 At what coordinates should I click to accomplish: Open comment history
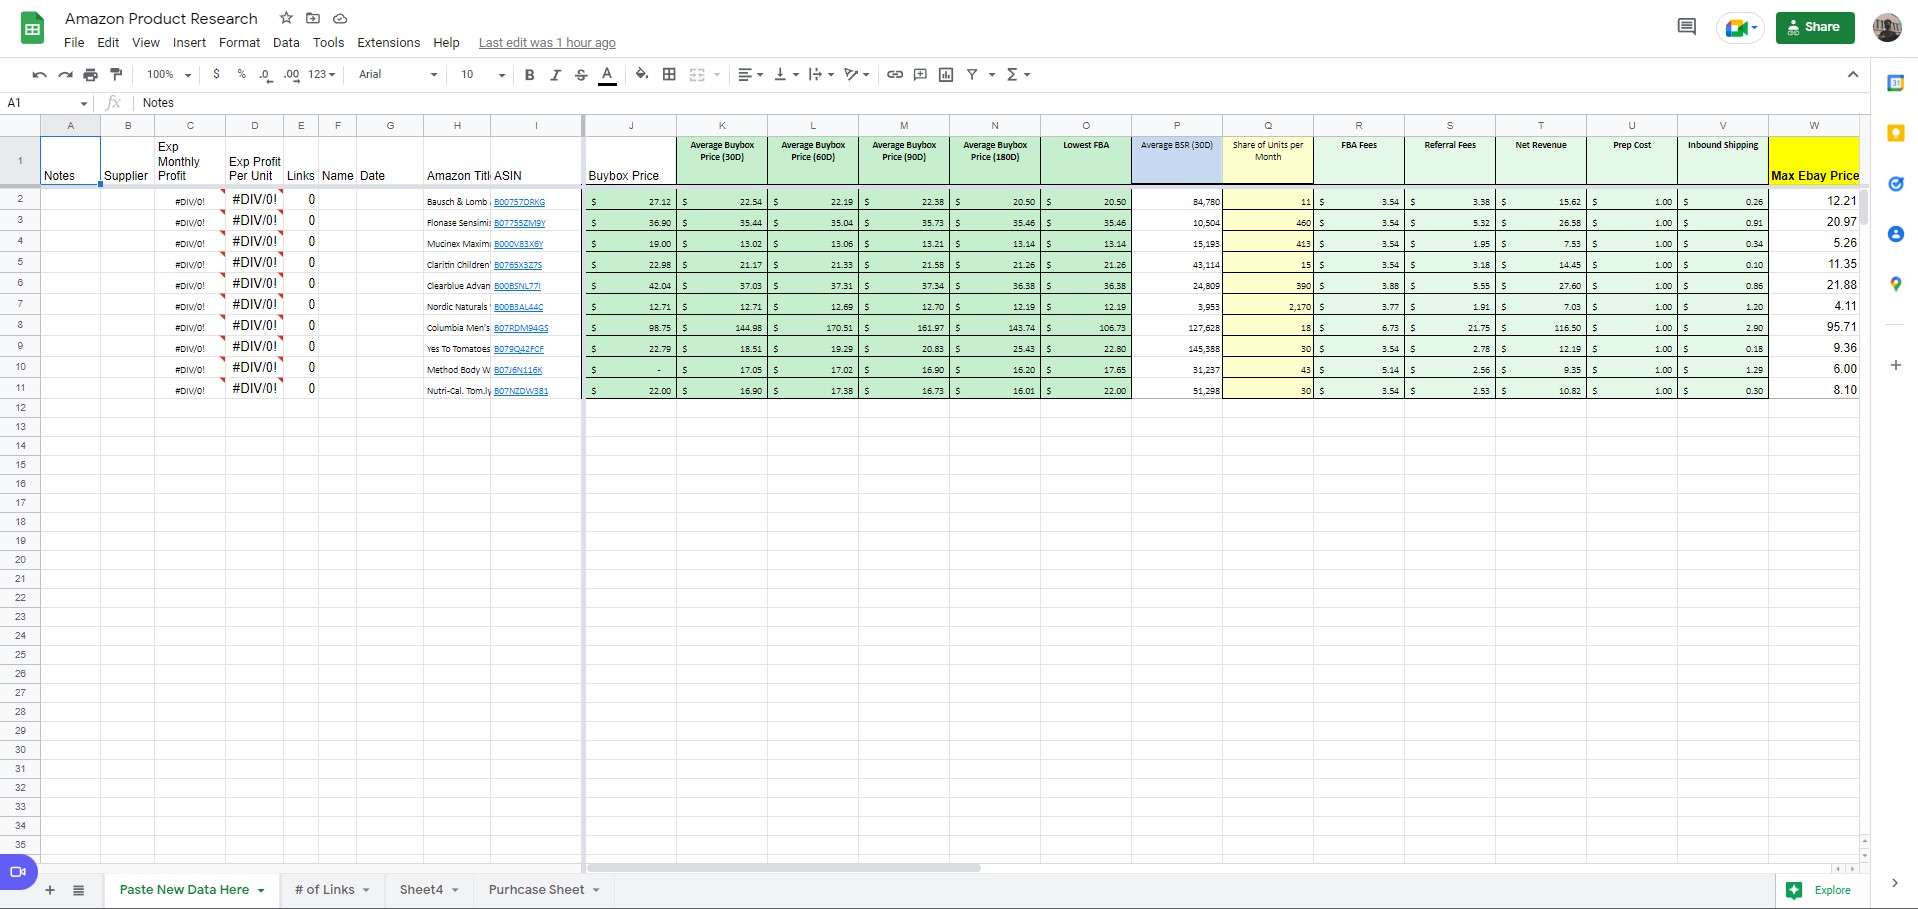coord(1686,27)
